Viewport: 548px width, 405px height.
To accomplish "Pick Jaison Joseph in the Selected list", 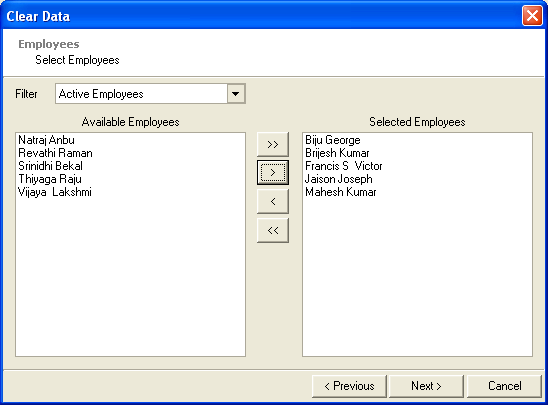I will (x=338, y=179).
